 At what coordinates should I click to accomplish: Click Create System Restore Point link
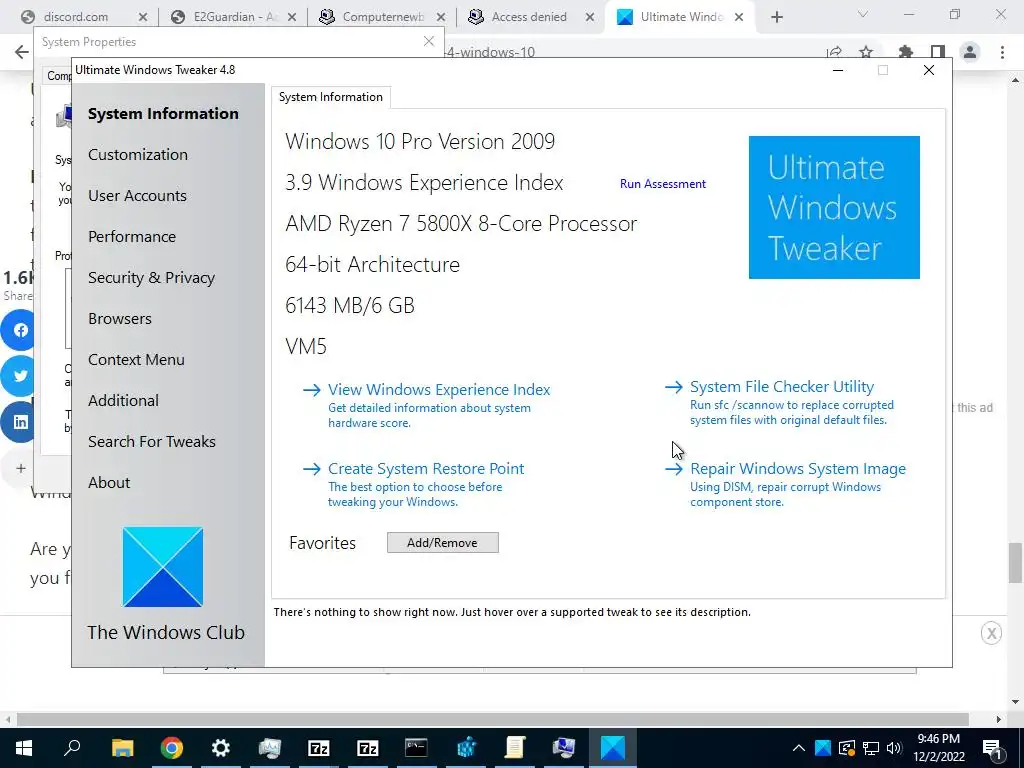tap(426, 469)
